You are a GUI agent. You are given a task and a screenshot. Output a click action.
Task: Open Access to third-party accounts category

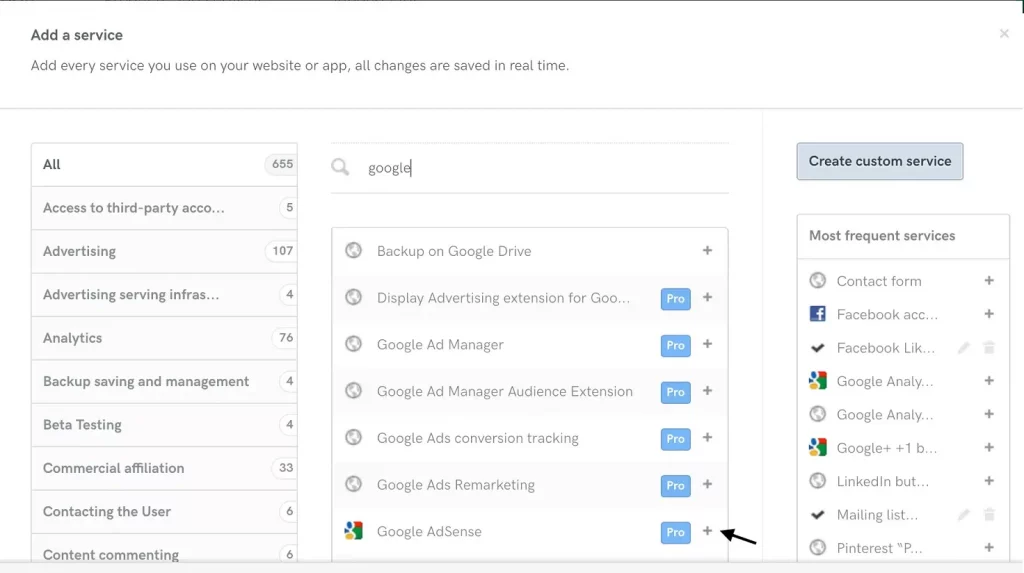pyautogui.click(x=164, y=208)
